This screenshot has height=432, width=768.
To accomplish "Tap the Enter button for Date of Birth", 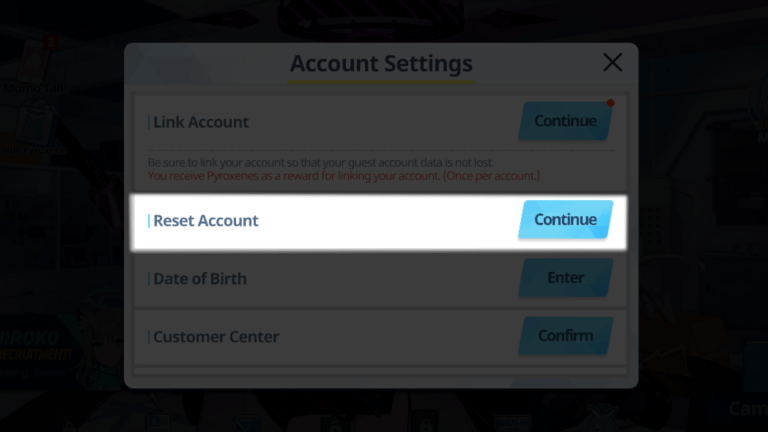I will coord(565,278).
